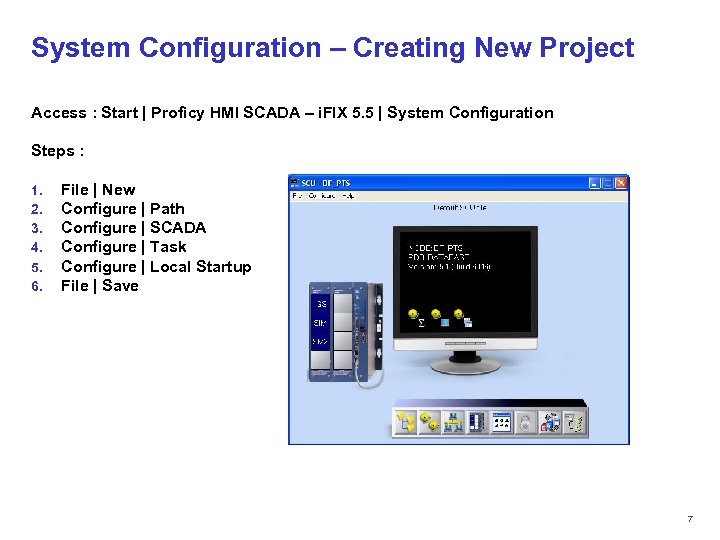The image size is (720, 540).
Task: Maximize the SCU - DT_PTS window
Action: pos(608,183)
